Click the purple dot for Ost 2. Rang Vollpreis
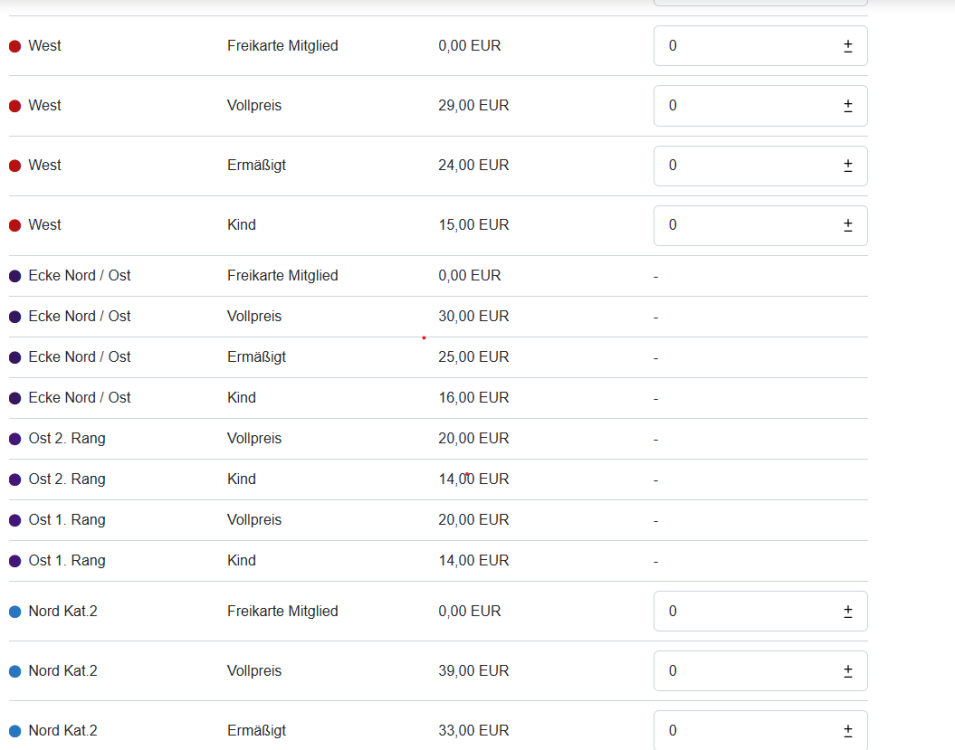The image size is (955, 750). click(15, 439)
